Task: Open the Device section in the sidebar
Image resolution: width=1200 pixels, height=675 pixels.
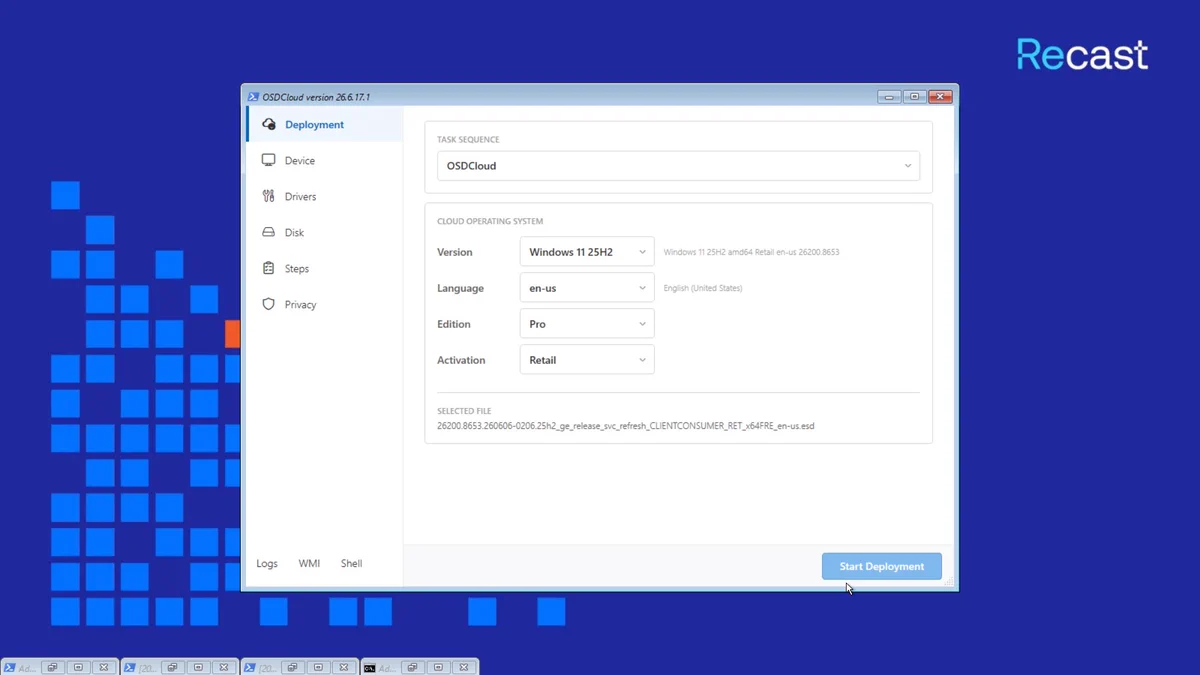Action: (x=324, y=161)
